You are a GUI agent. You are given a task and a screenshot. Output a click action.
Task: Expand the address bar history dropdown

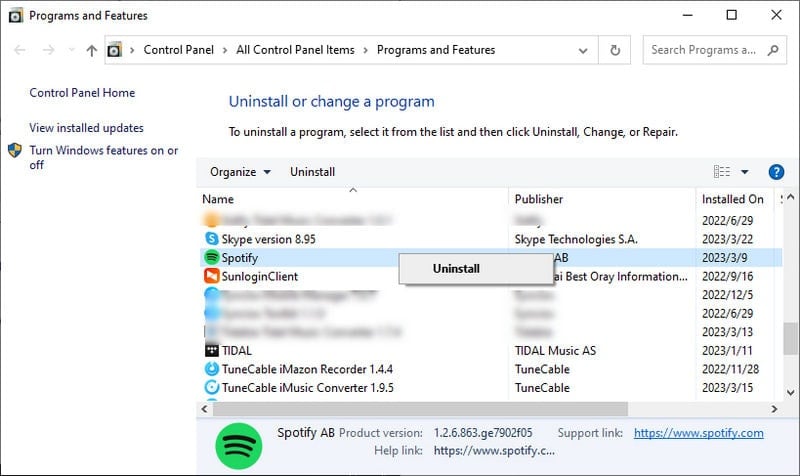pyautogui.click(x=583, y=51)
